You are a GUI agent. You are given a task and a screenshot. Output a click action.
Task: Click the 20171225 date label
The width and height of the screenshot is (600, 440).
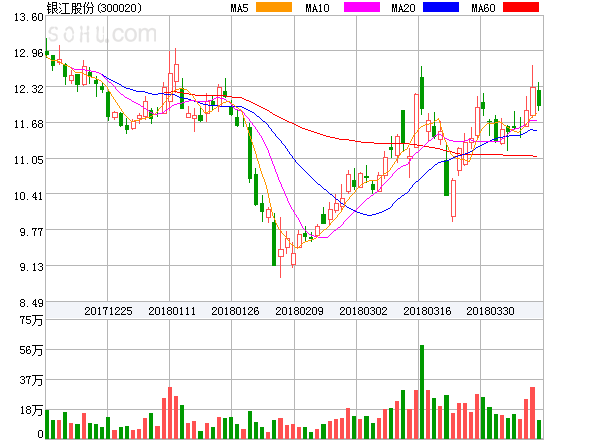click(108, 311)
